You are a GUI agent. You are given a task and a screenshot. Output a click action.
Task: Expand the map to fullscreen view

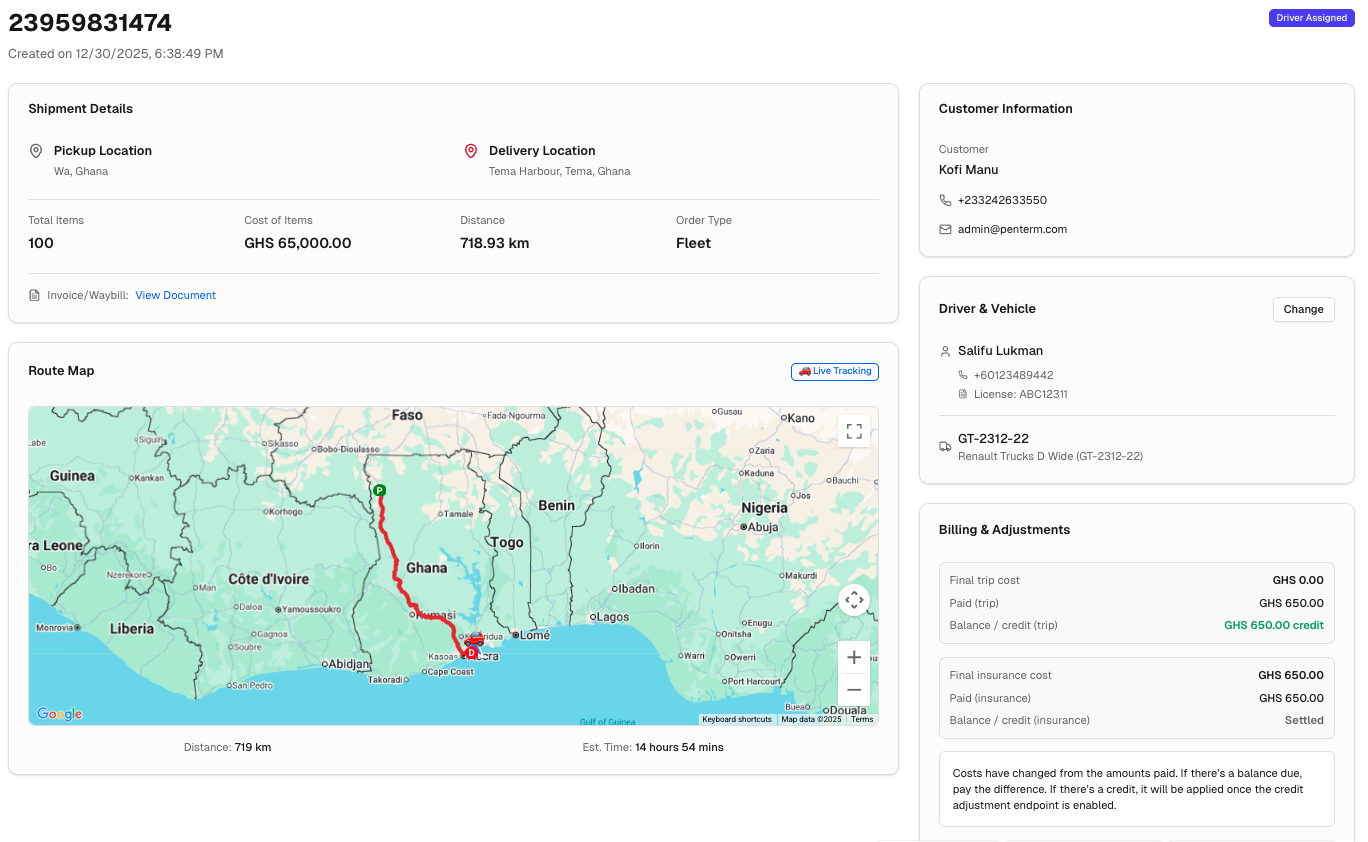[854, 431]
